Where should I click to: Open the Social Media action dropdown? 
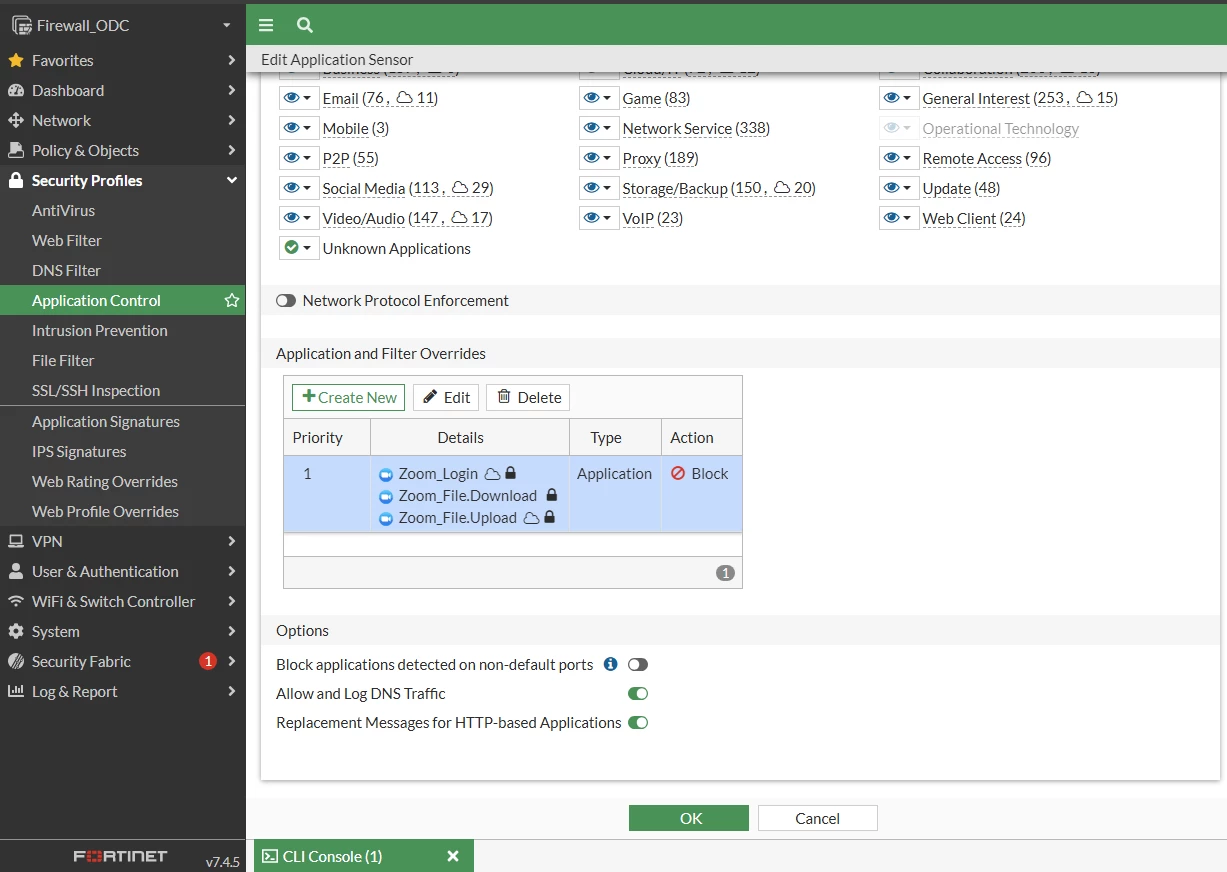tap(298, 188)
